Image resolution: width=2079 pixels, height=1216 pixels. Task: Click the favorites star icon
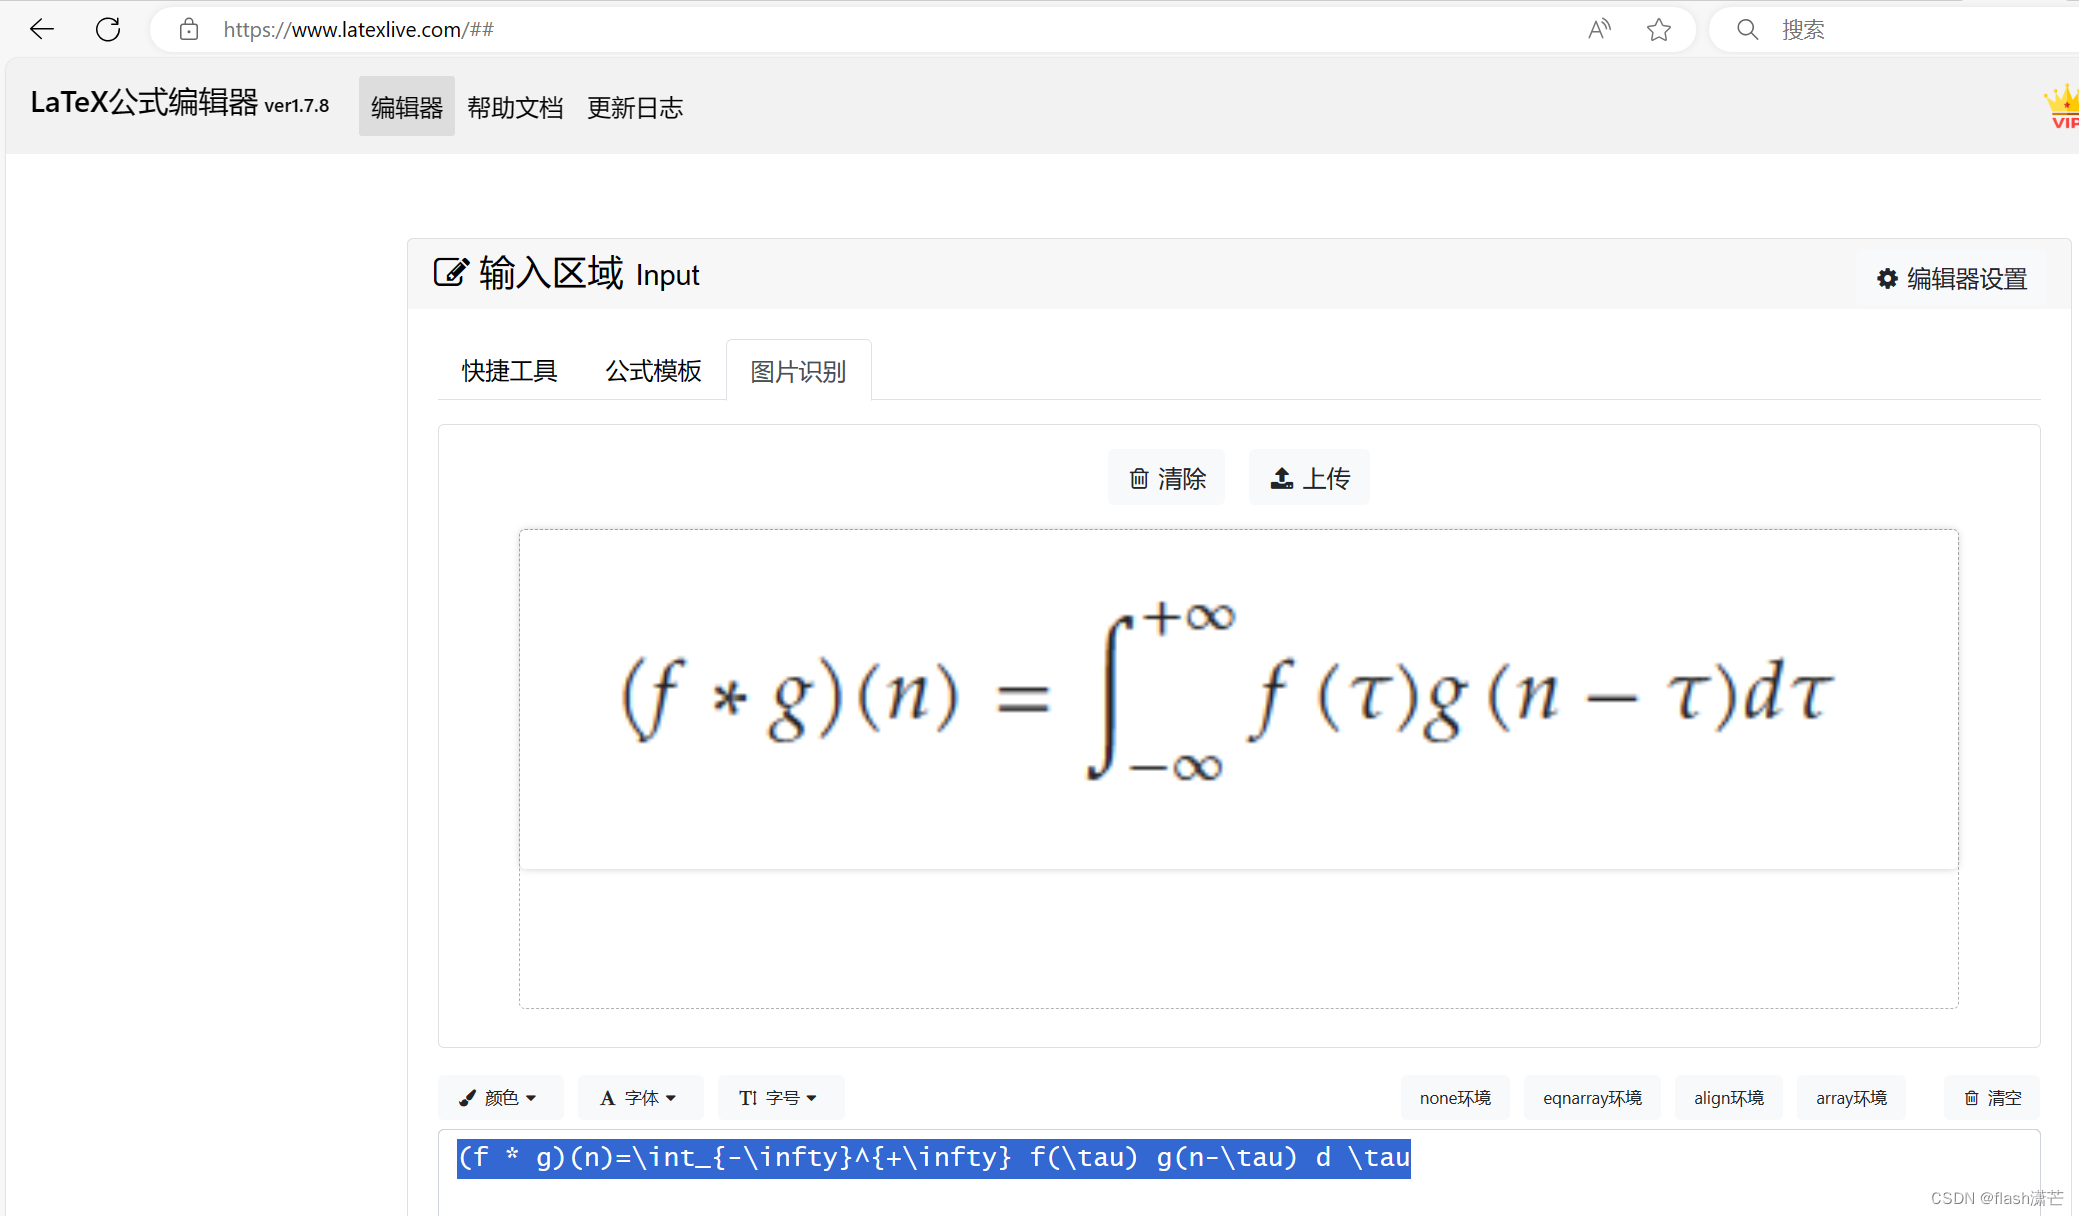(x=1659, y=30)
